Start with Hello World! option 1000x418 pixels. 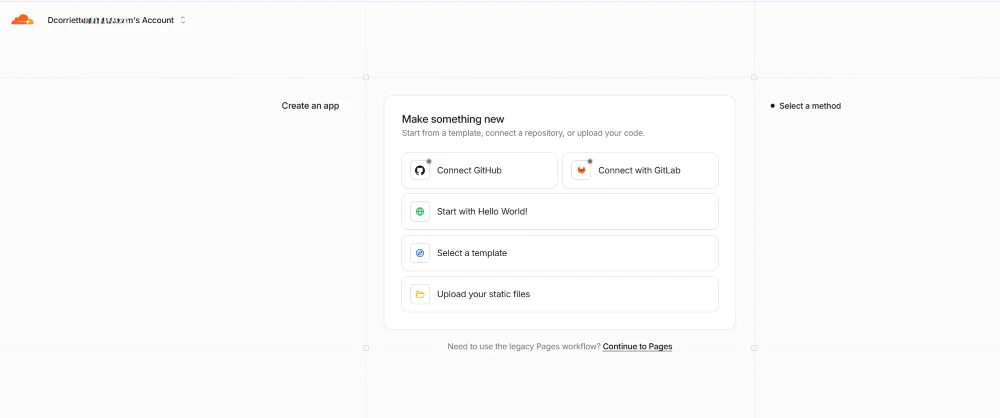[x=560, y=212]
